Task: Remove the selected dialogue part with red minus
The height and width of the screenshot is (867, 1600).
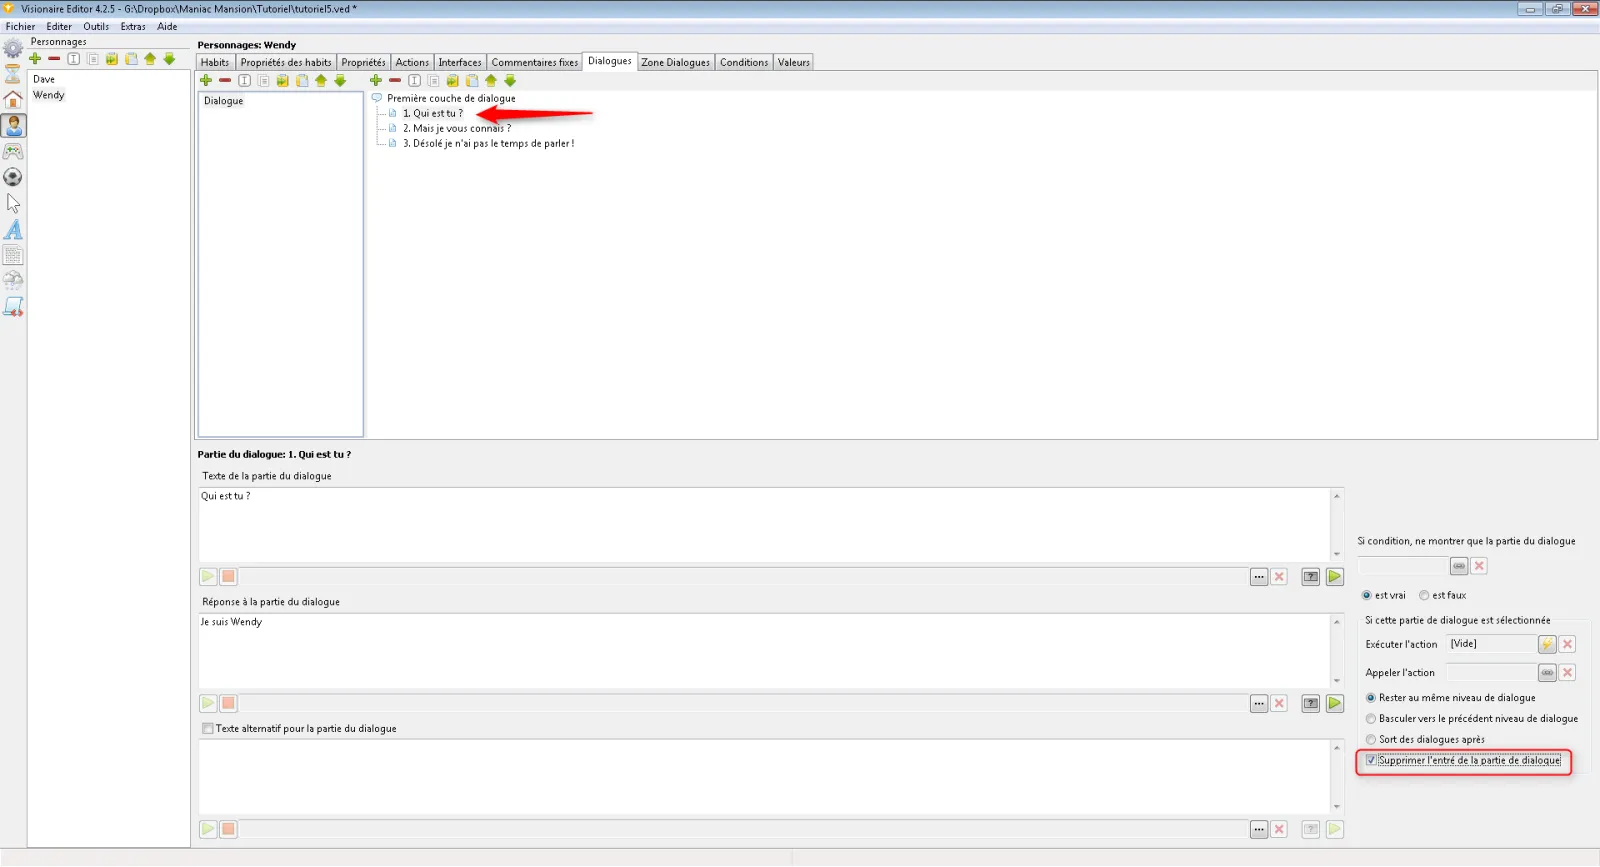Action: pos(395,81)
